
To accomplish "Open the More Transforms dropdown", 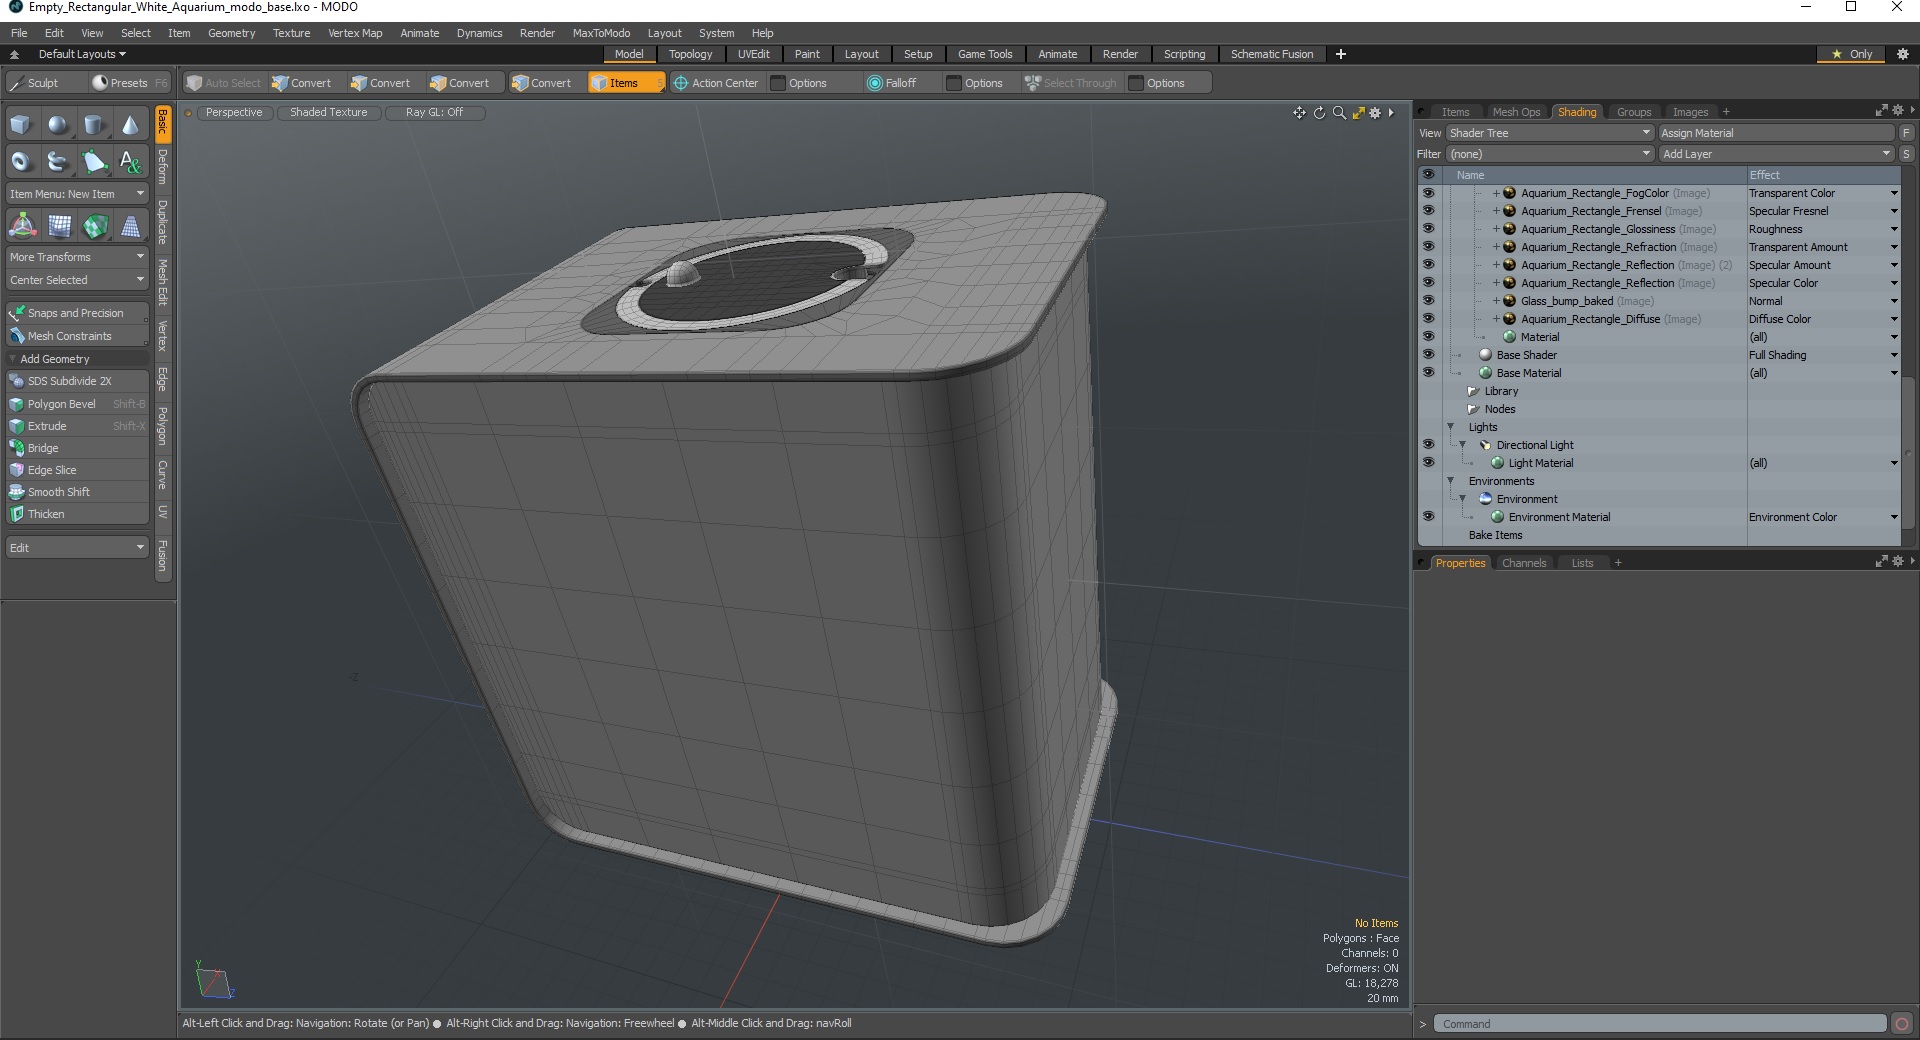I will coord(77,257).
